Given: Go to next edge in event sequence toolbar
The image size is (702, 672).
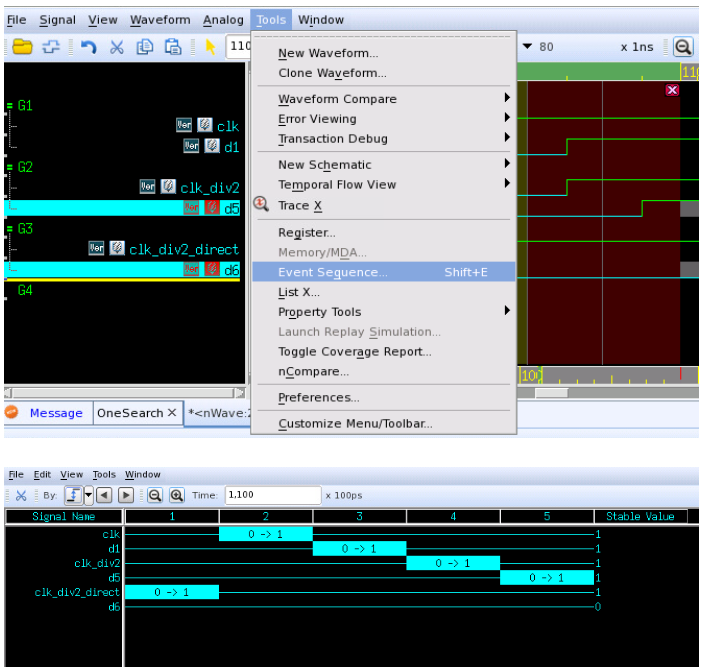Looking at the screenshot, I should click(126, 495).
